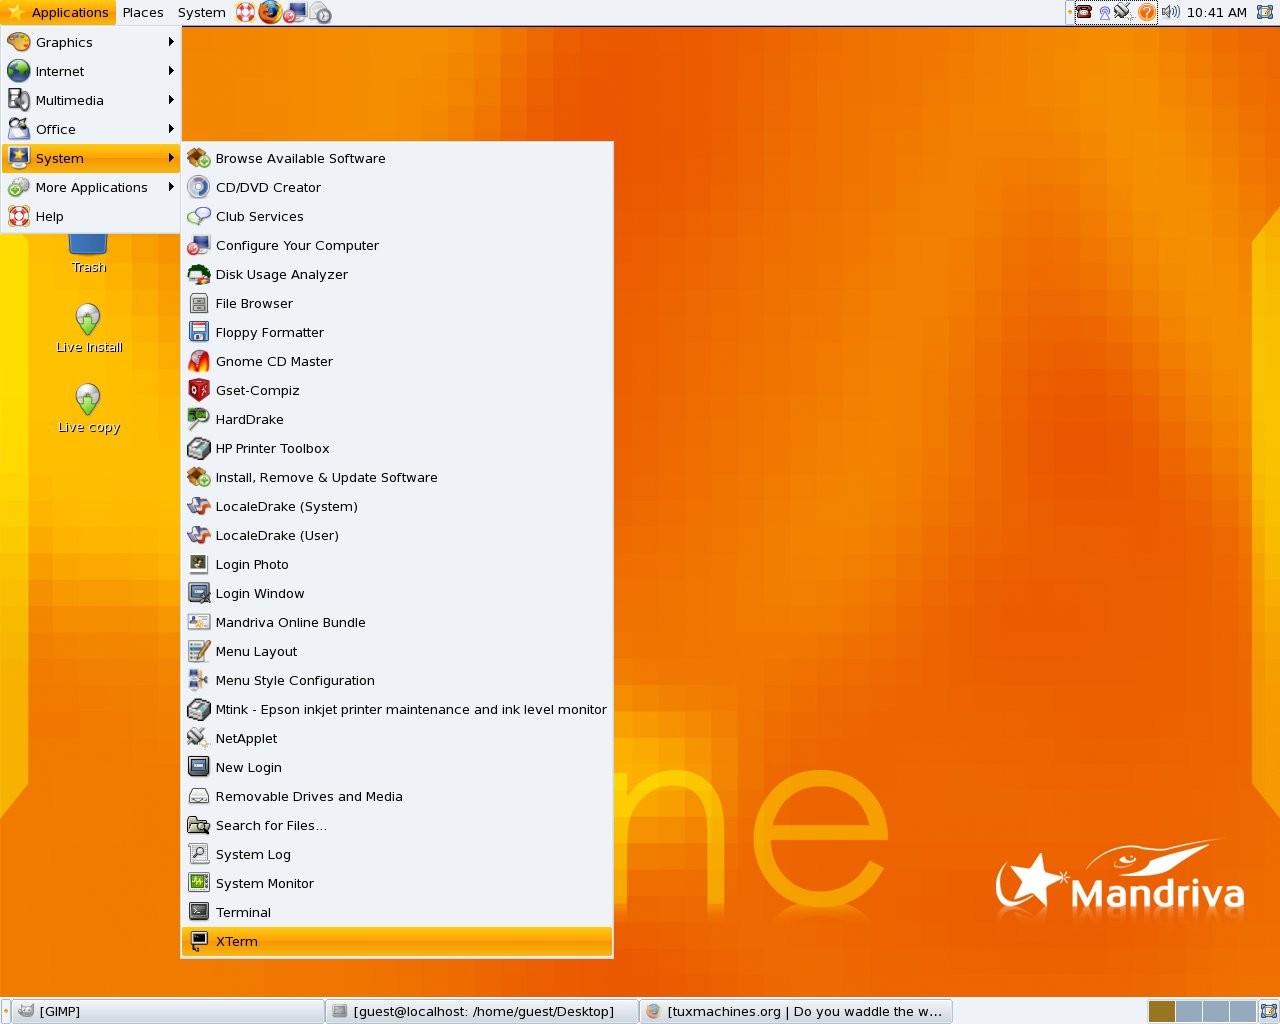Click the 10:41 AM clock

1217,12
